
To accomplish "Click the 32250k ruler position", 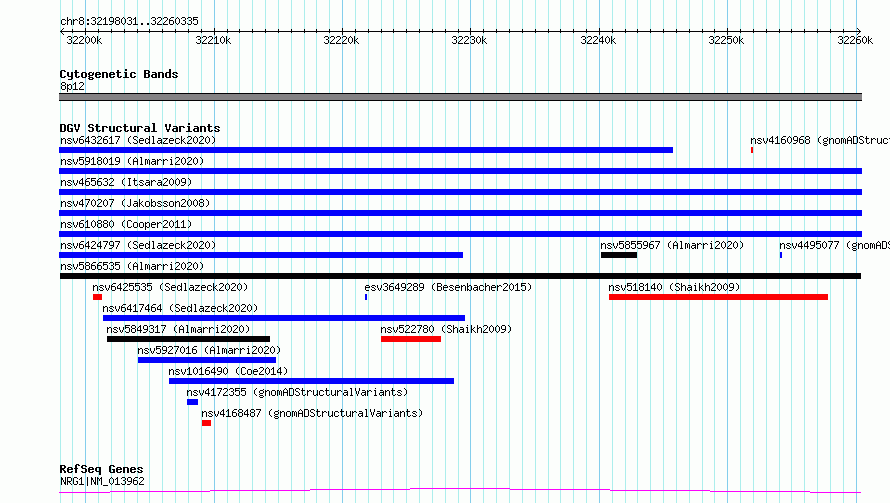I will [727, 40].
